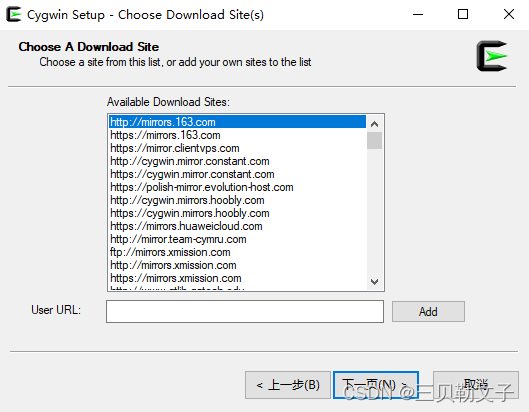Viewport: 529px width, 412px height.
Task: Choose https://mirrors.huaweicloud.com mirror
Action: 238,226
